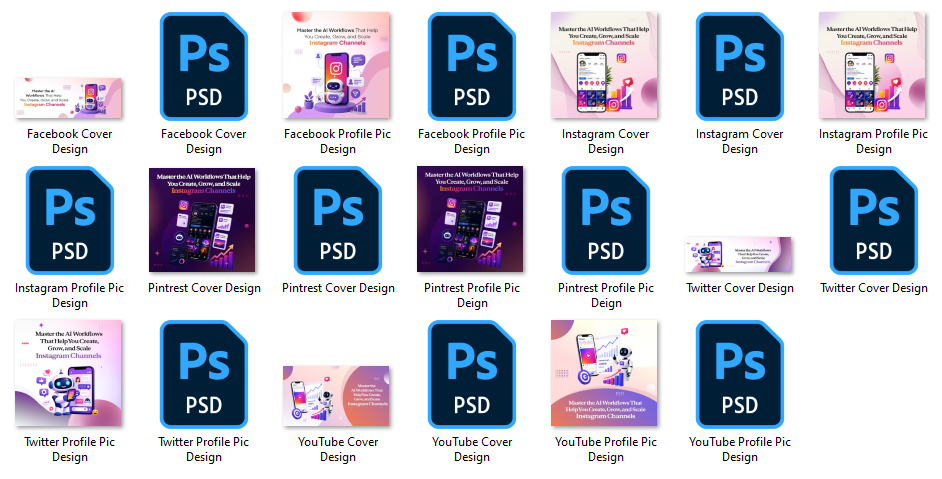Select the Instagram Profile Pic Design PSD icon
This screenshot has height=479, width=942.
pos(70,221)
